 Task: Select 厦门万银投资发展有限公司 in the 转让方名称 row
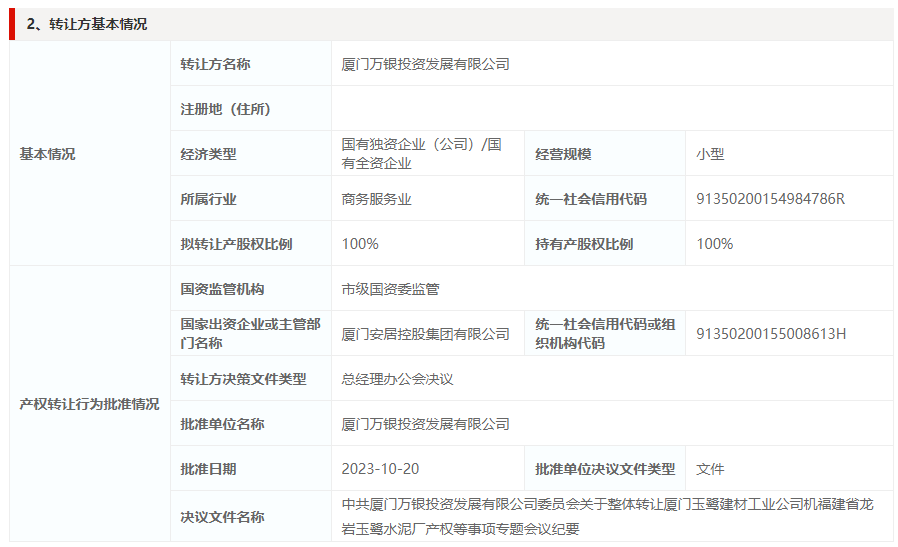426,64
